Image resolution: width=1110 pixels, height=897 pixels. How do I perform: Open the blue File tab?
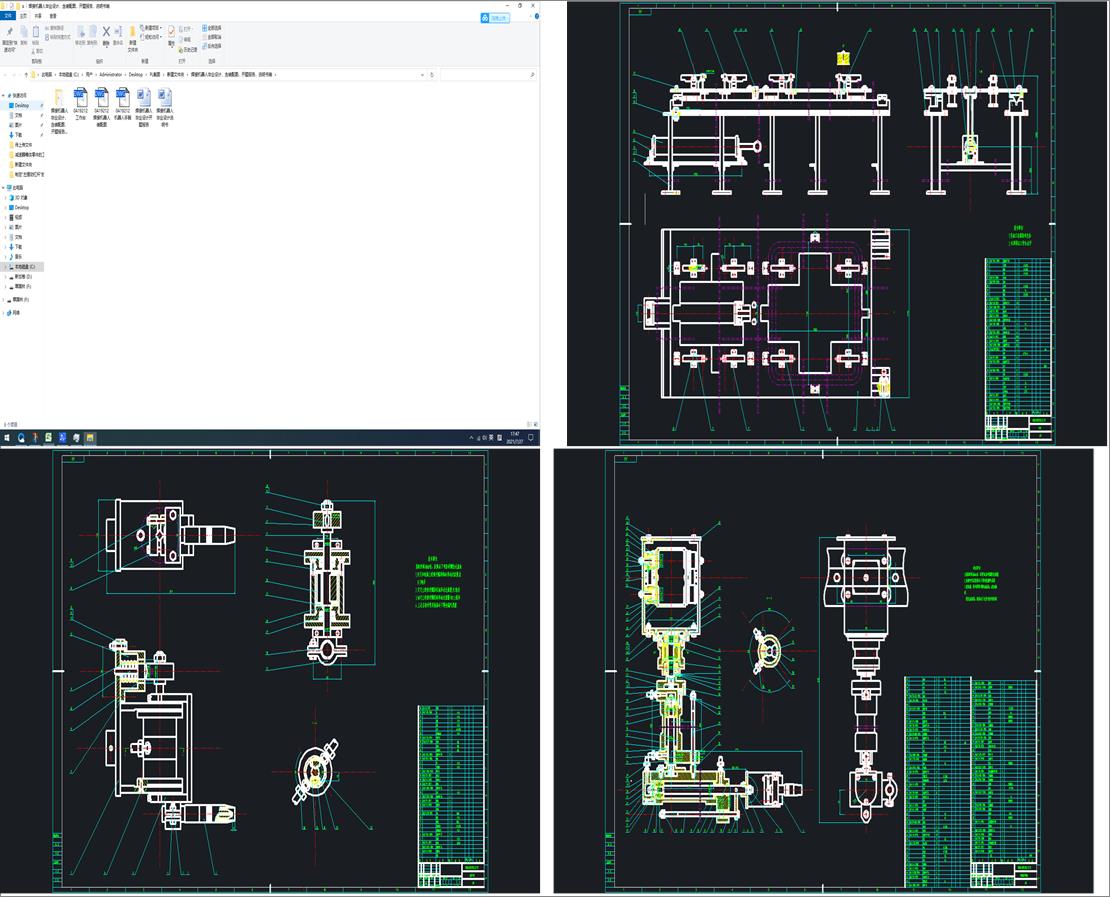9,17
